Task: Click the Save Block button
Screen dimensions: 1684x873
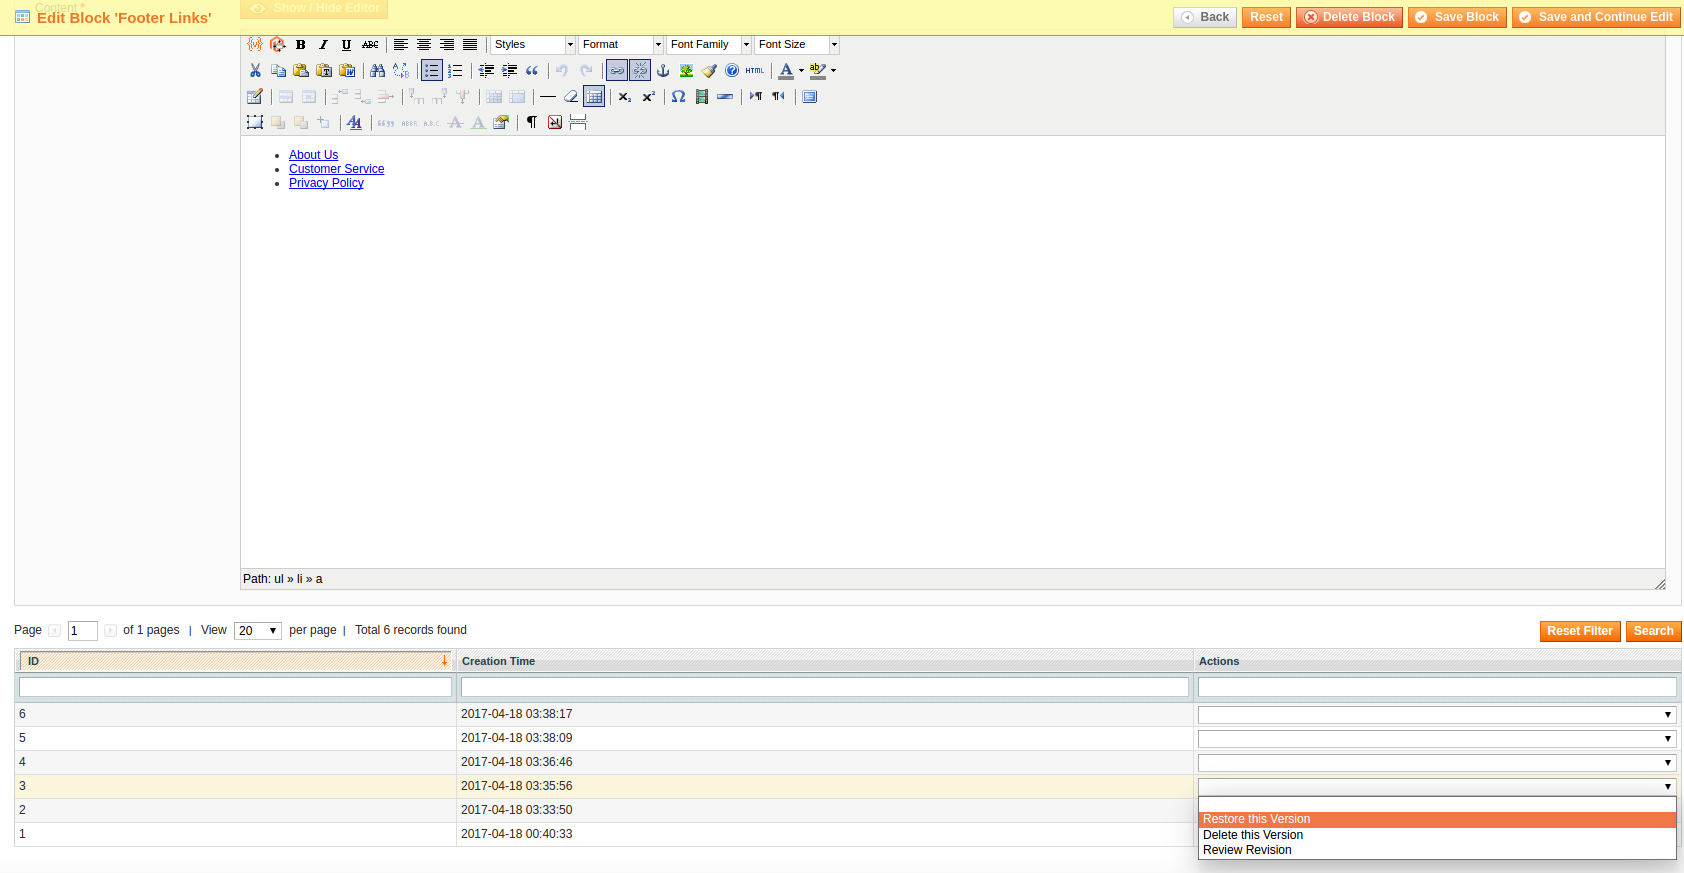Action: click(1457, 17)
